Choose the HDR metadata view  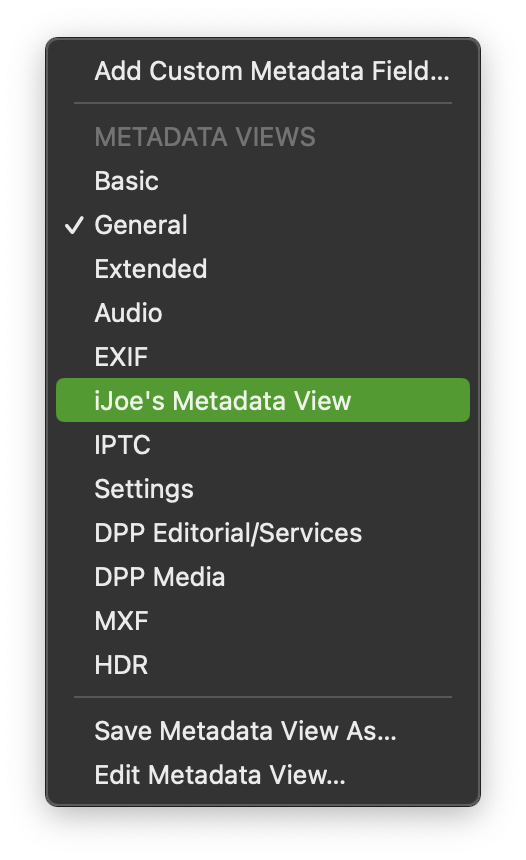pos(263,665)
